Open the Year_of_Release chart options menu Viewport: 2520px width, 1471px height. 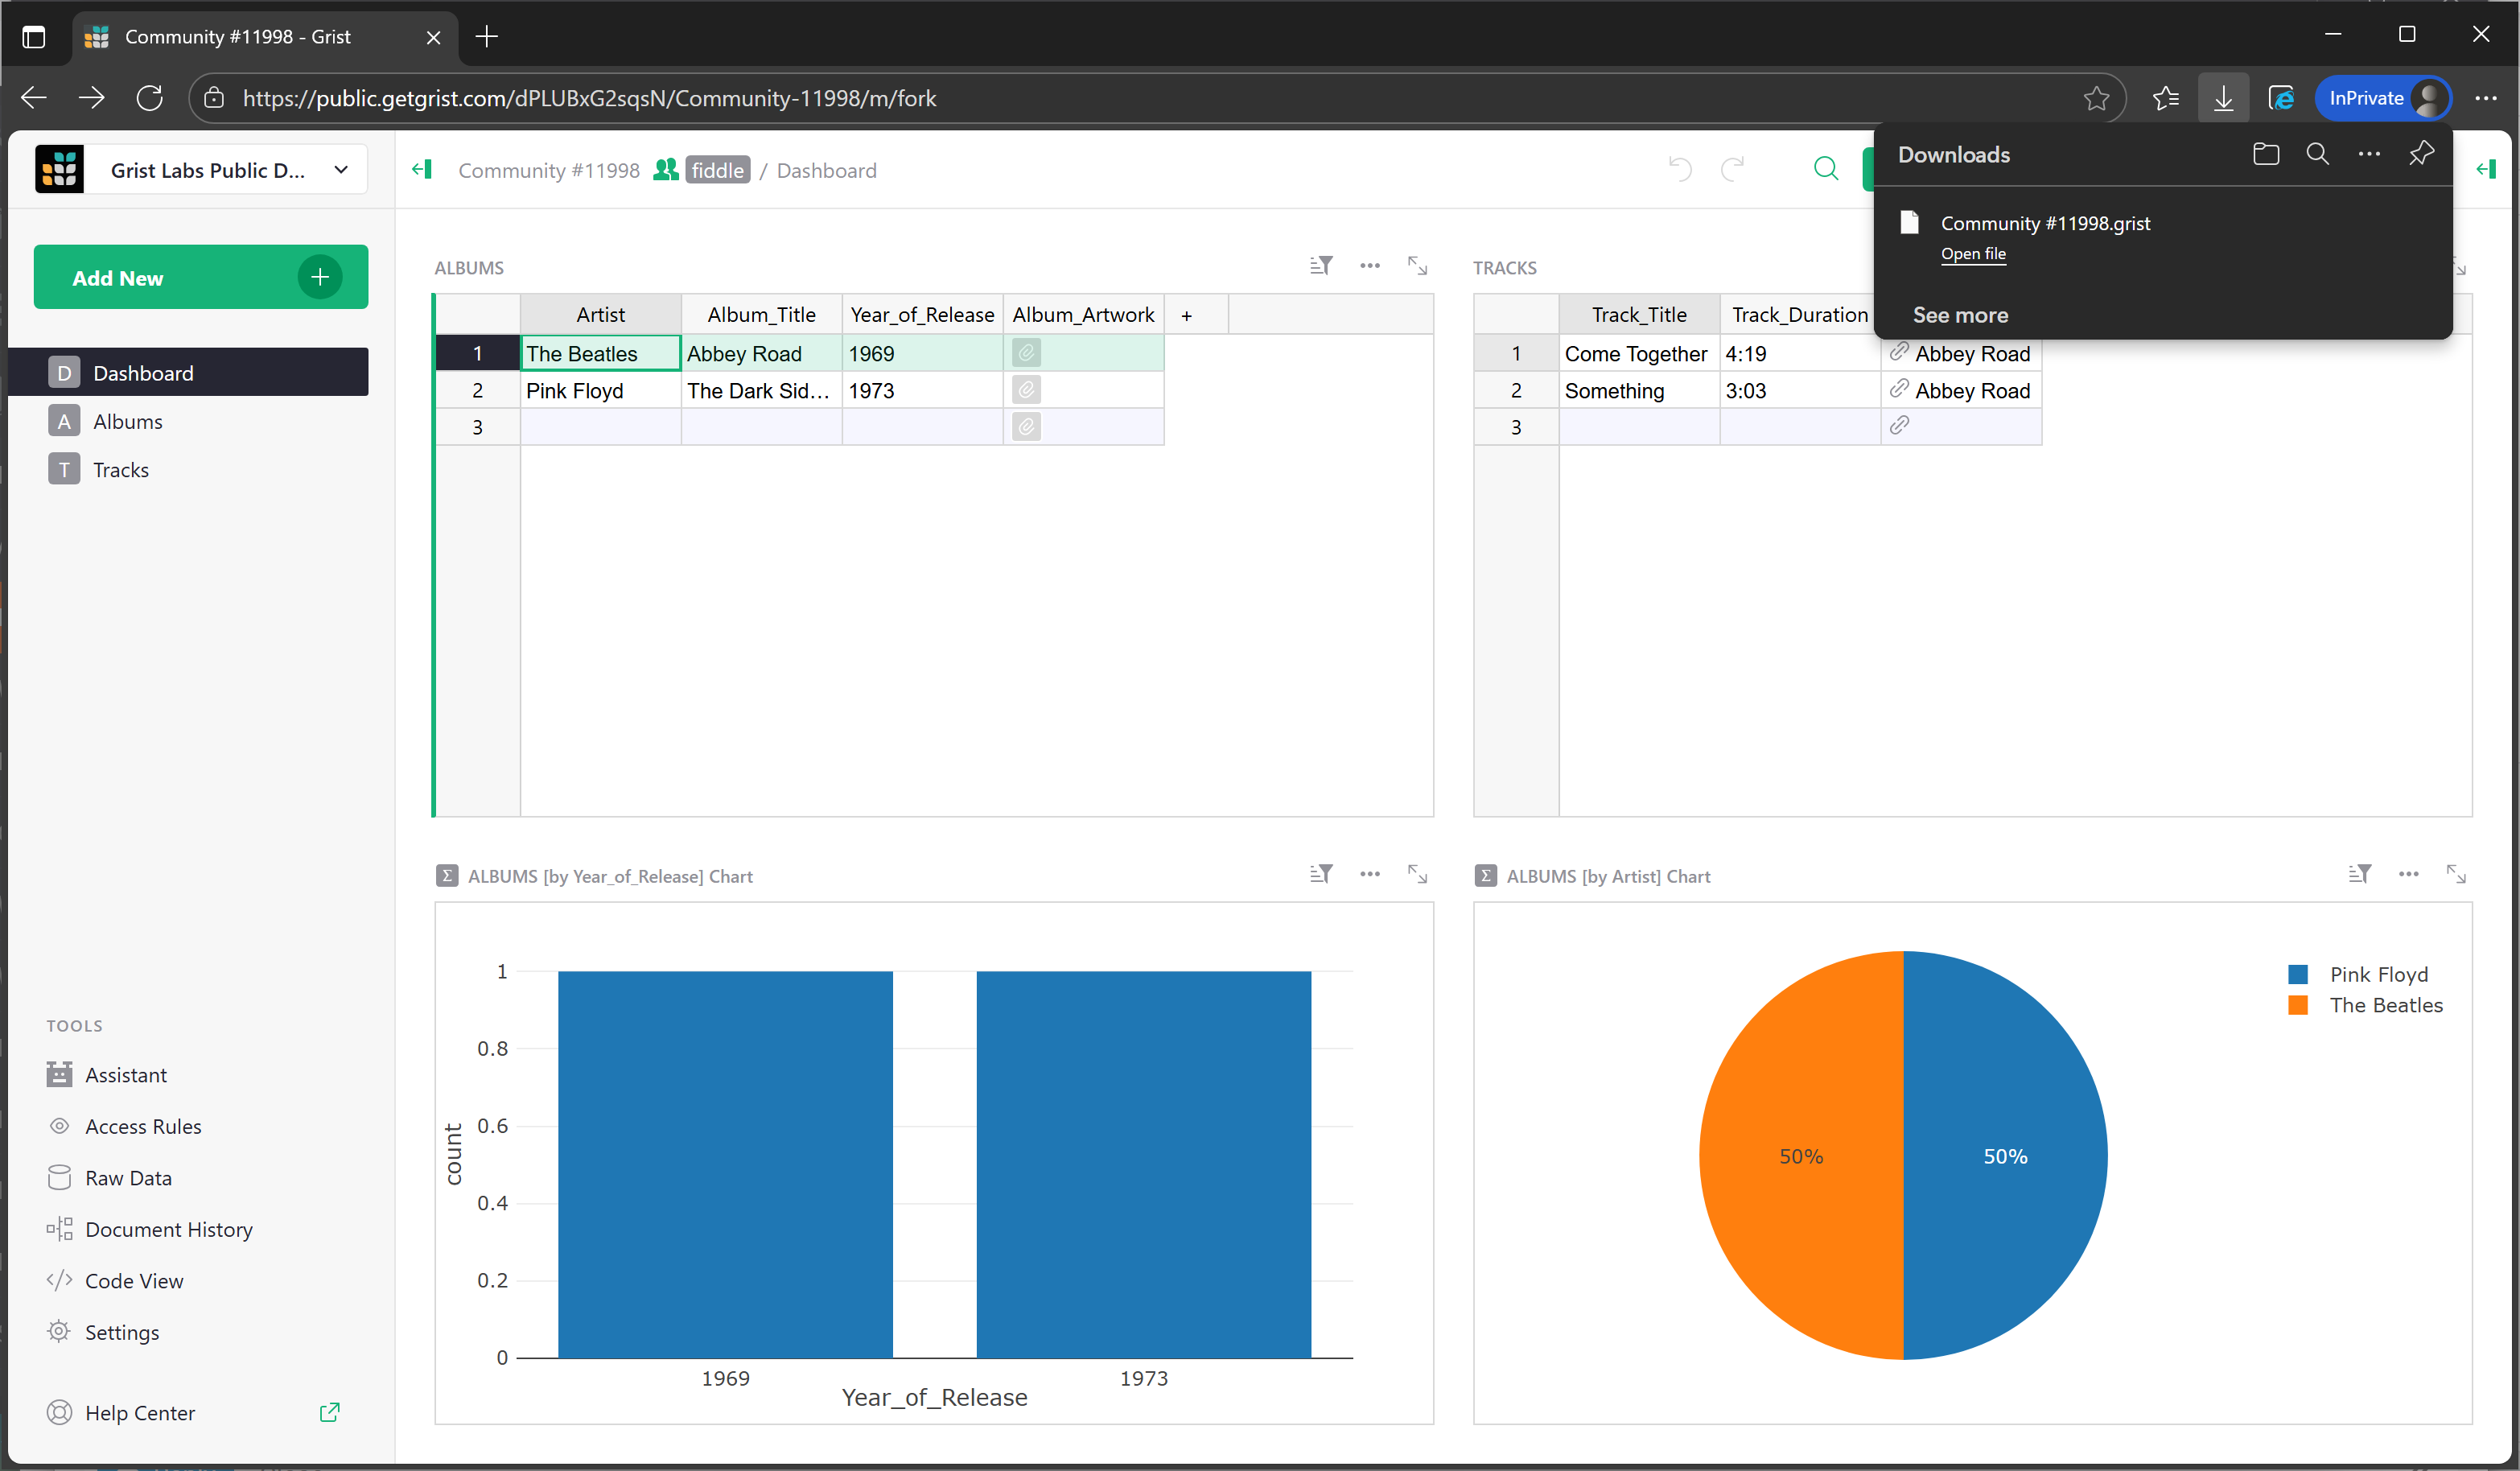(1369, 875)
